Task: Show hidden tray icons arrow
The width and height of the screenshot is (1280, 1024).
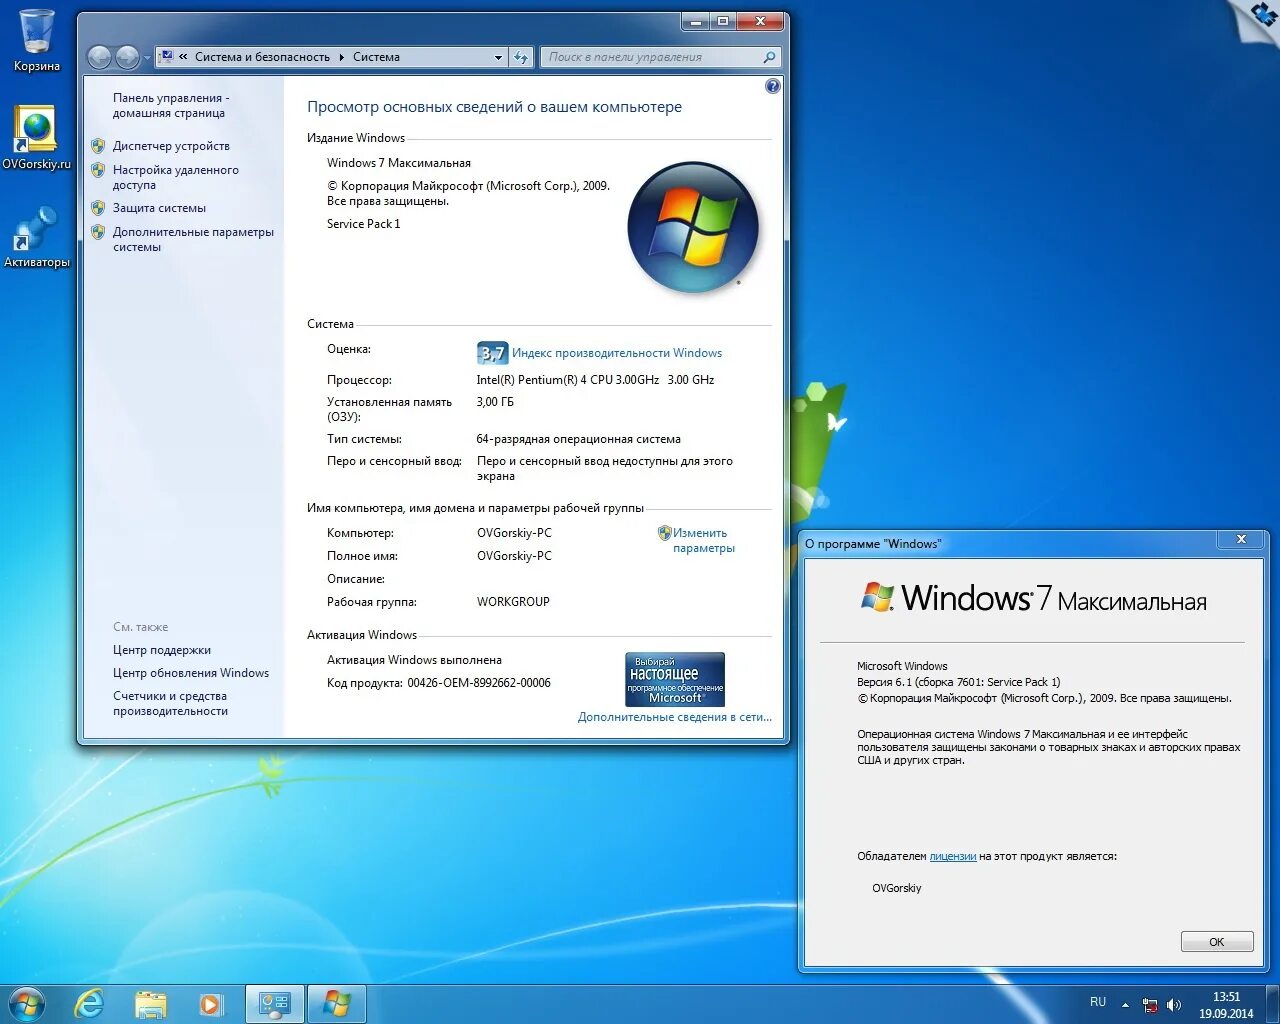Action: [1125, 1004]
